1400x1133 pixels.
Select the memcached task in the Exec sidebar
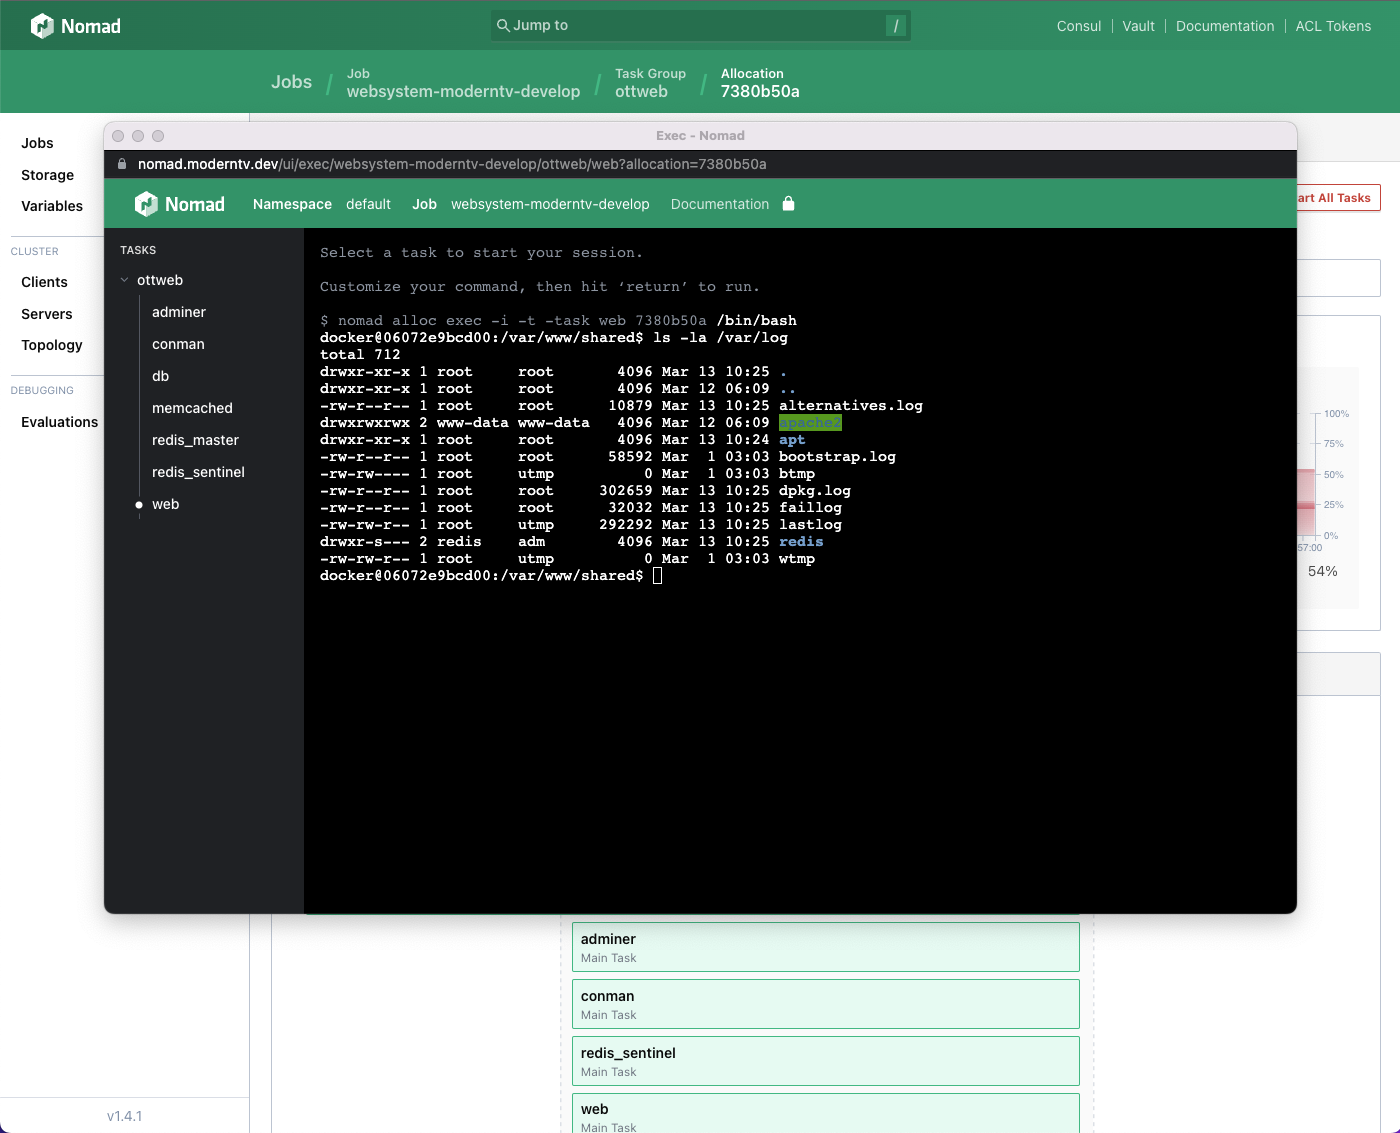(192, 408)
